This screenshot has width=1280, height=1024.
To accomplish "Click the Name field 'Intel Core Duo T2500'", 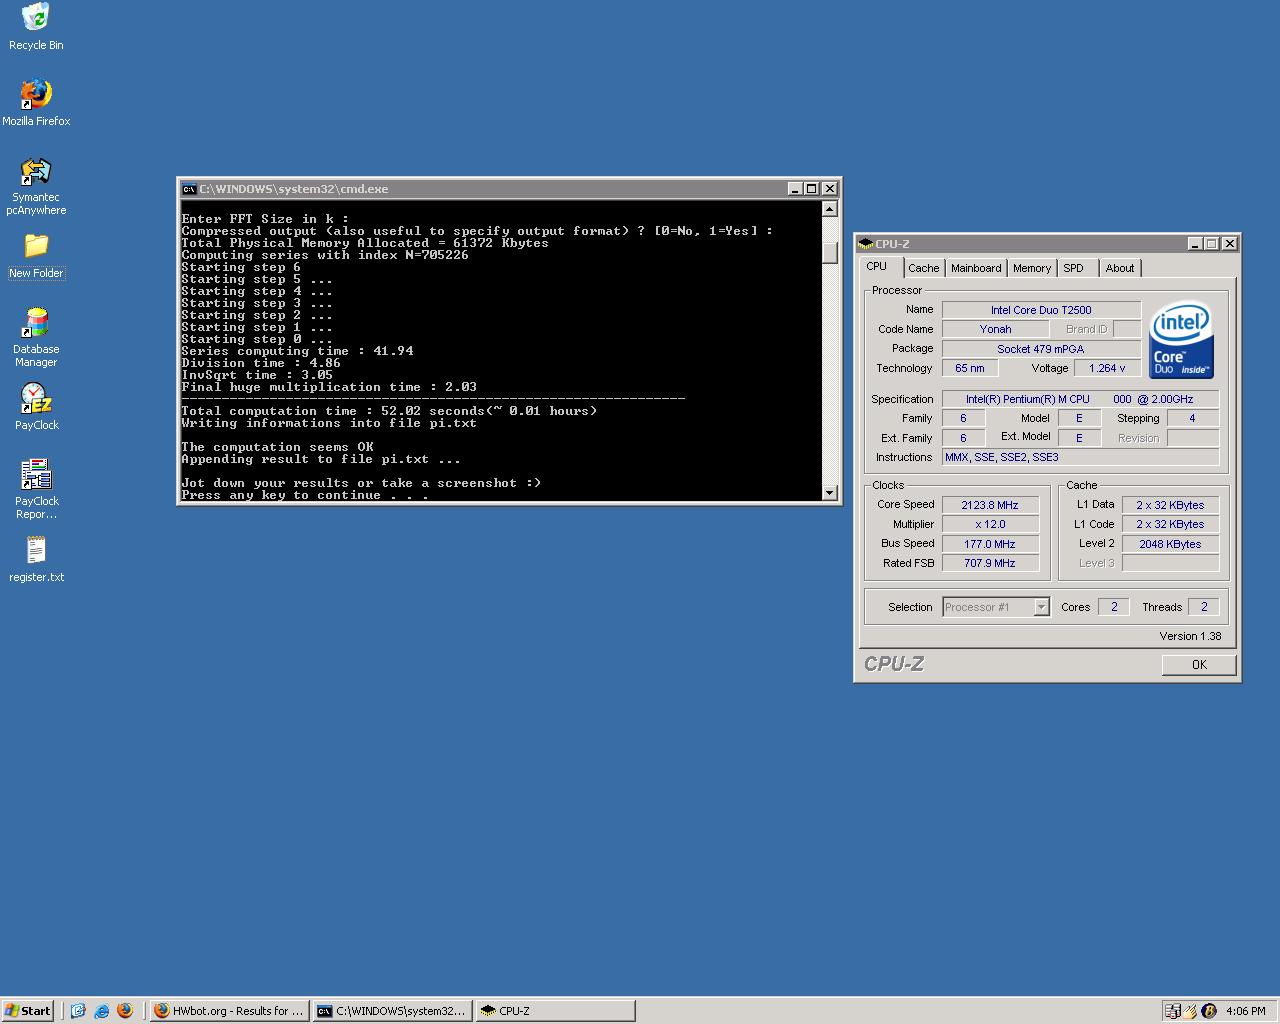I will click(1041, 310).
